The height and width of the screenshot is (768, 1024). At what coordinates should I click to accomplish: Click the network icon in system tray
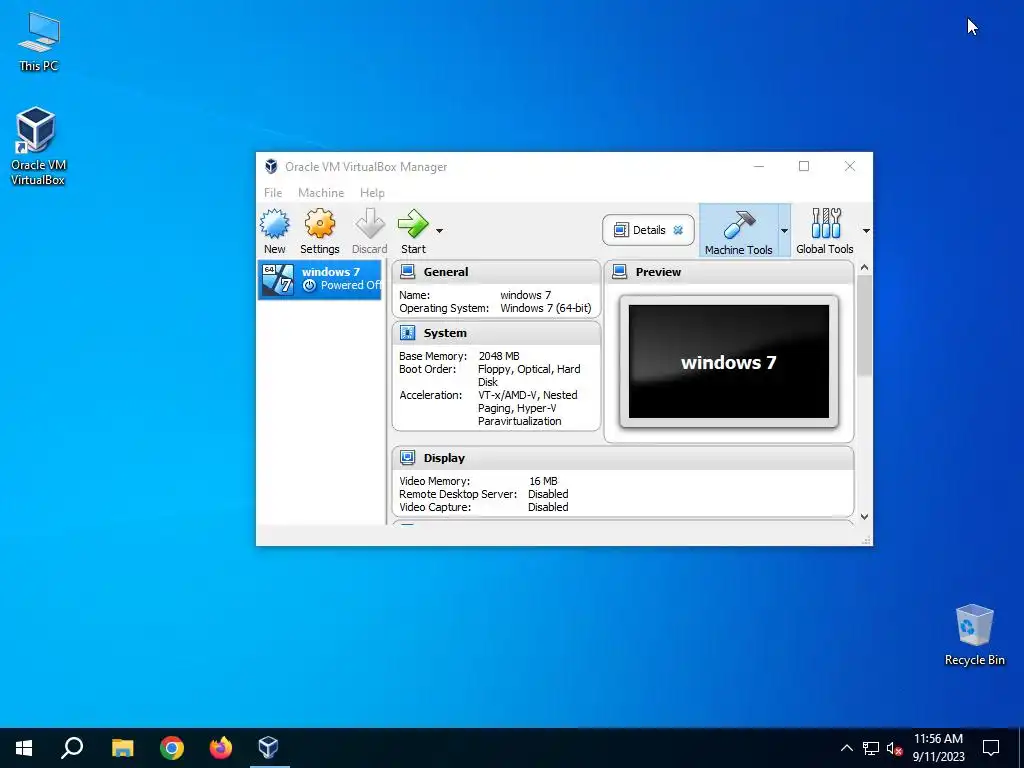point(871,748)
